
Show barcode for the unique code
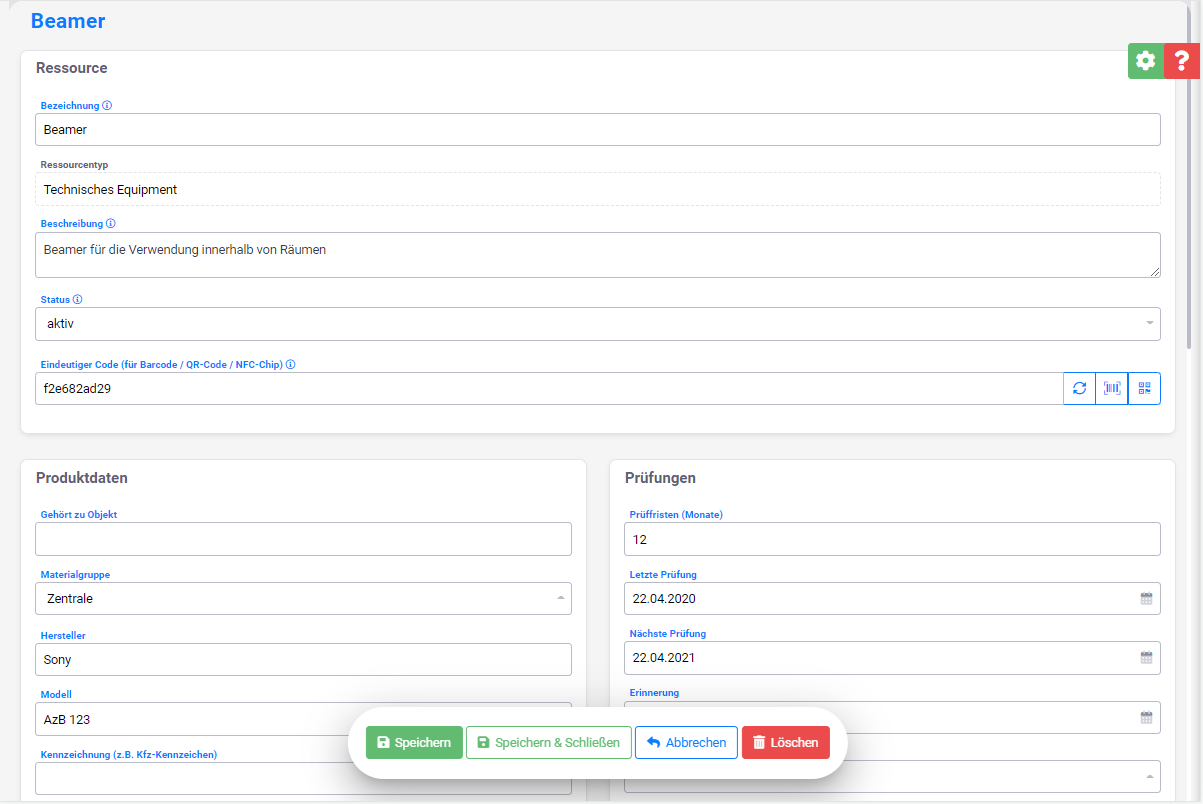(x=1111, y=389)
